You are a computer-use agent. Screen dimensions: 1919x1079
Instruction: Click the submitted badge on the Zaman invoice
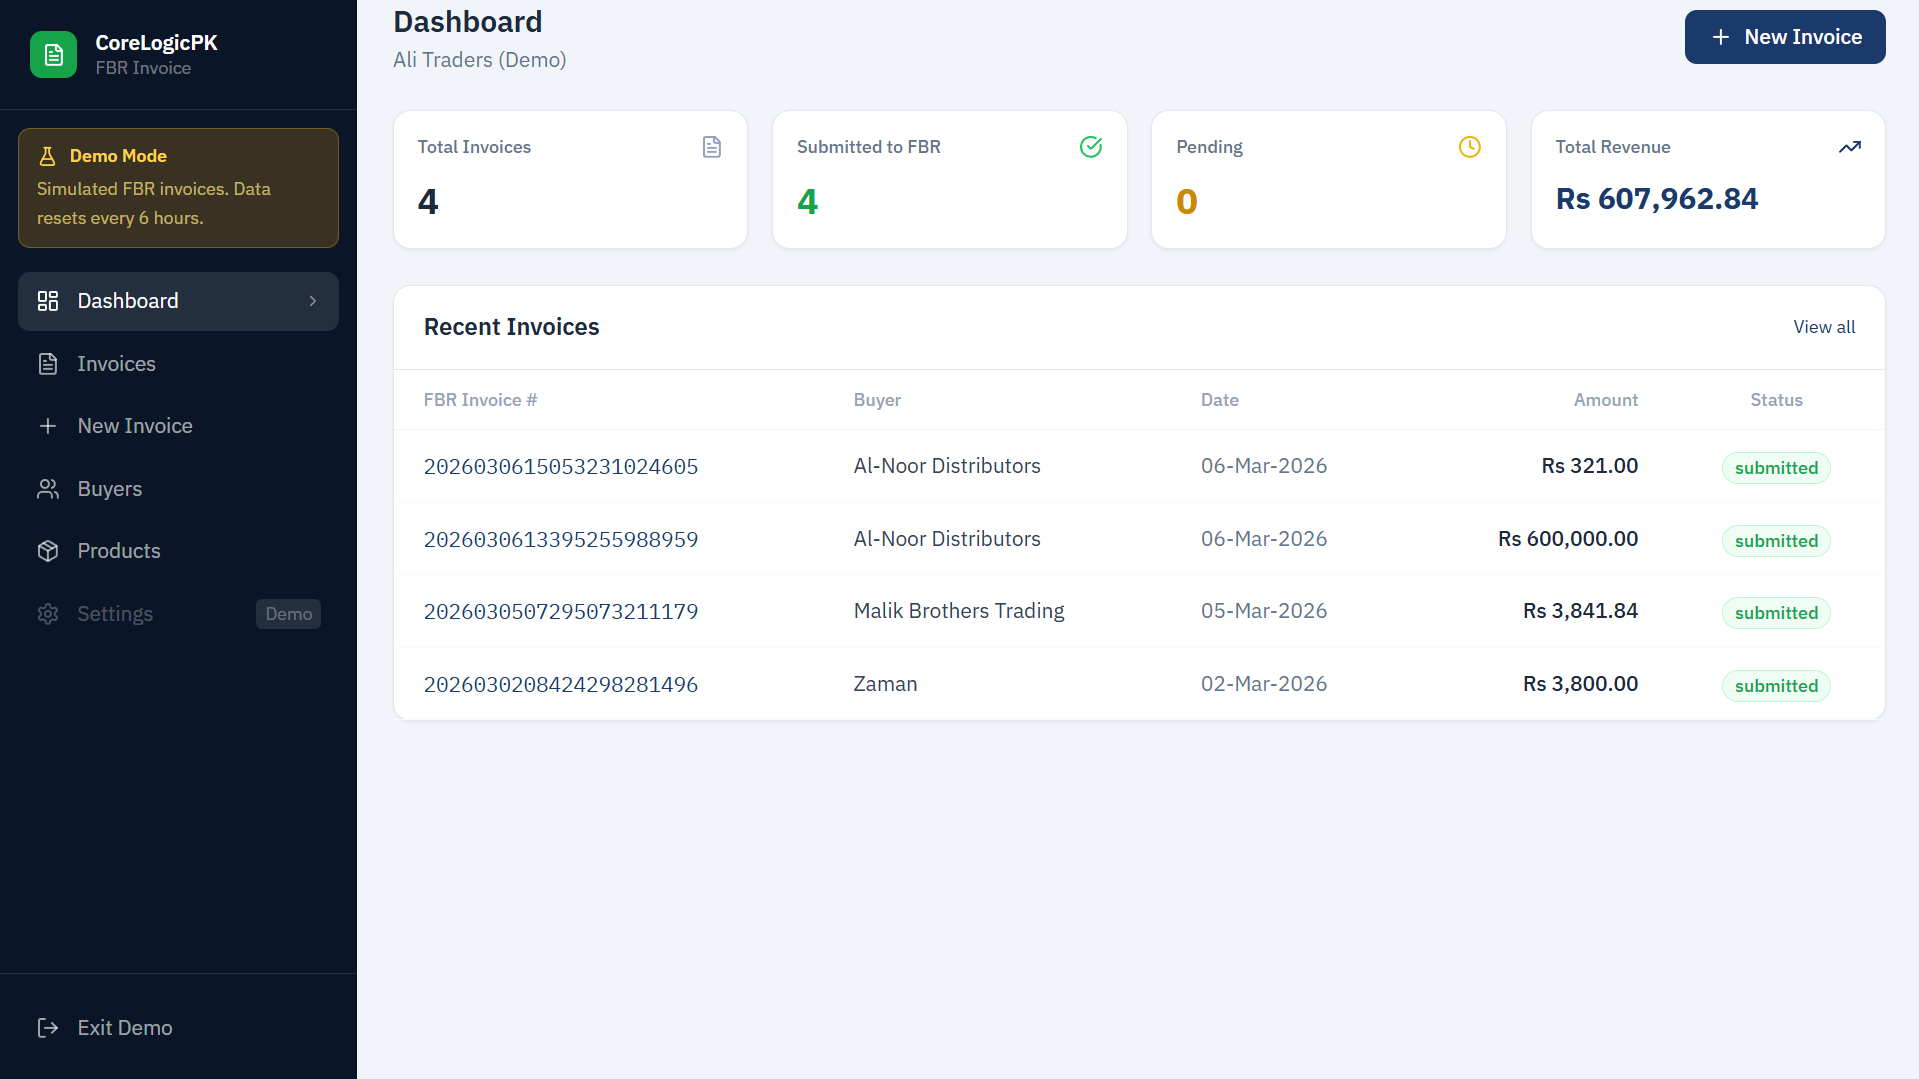pyautogui.click(x=1776, y=685)
